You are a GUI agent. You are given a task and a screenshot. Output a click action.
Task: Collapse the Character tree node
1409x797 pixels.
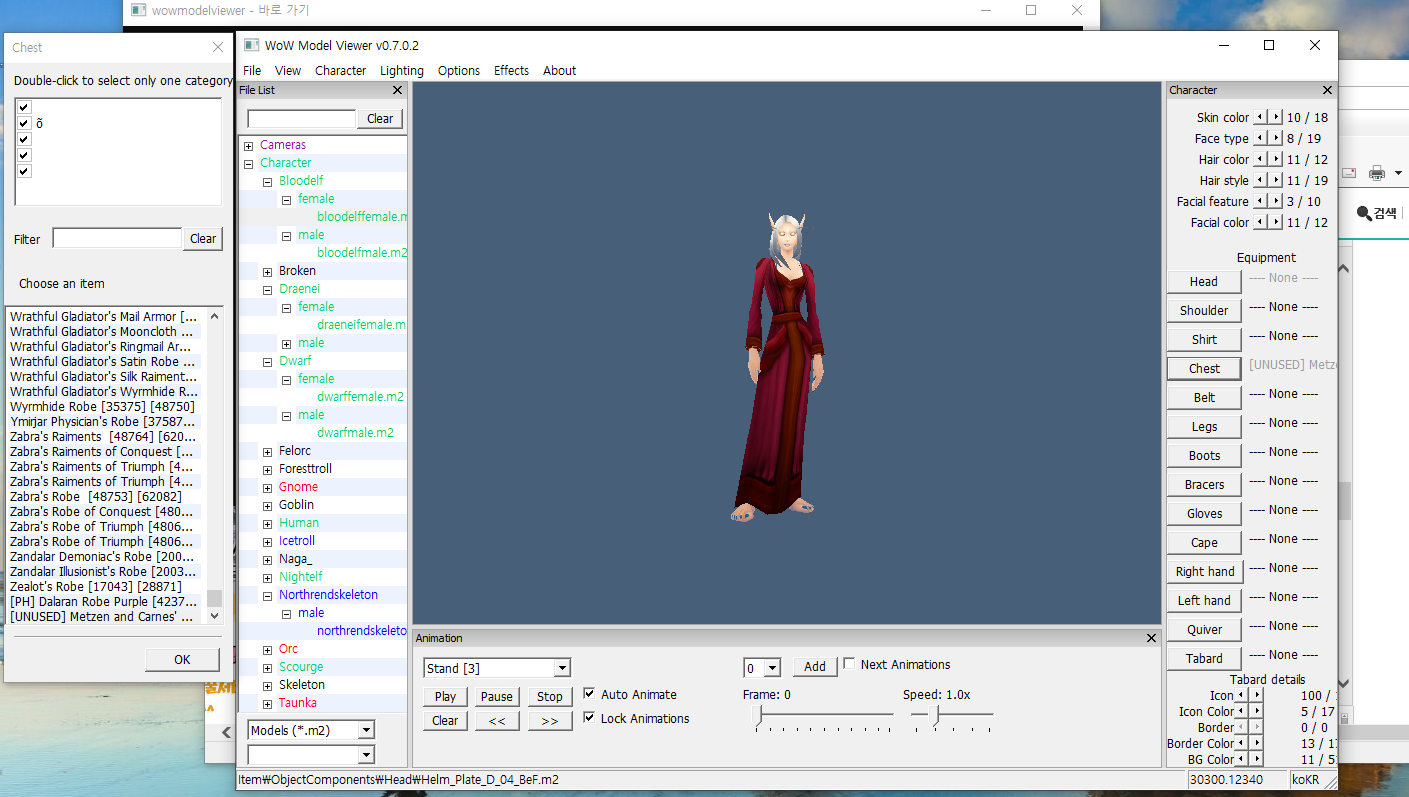tap(249, 164)
